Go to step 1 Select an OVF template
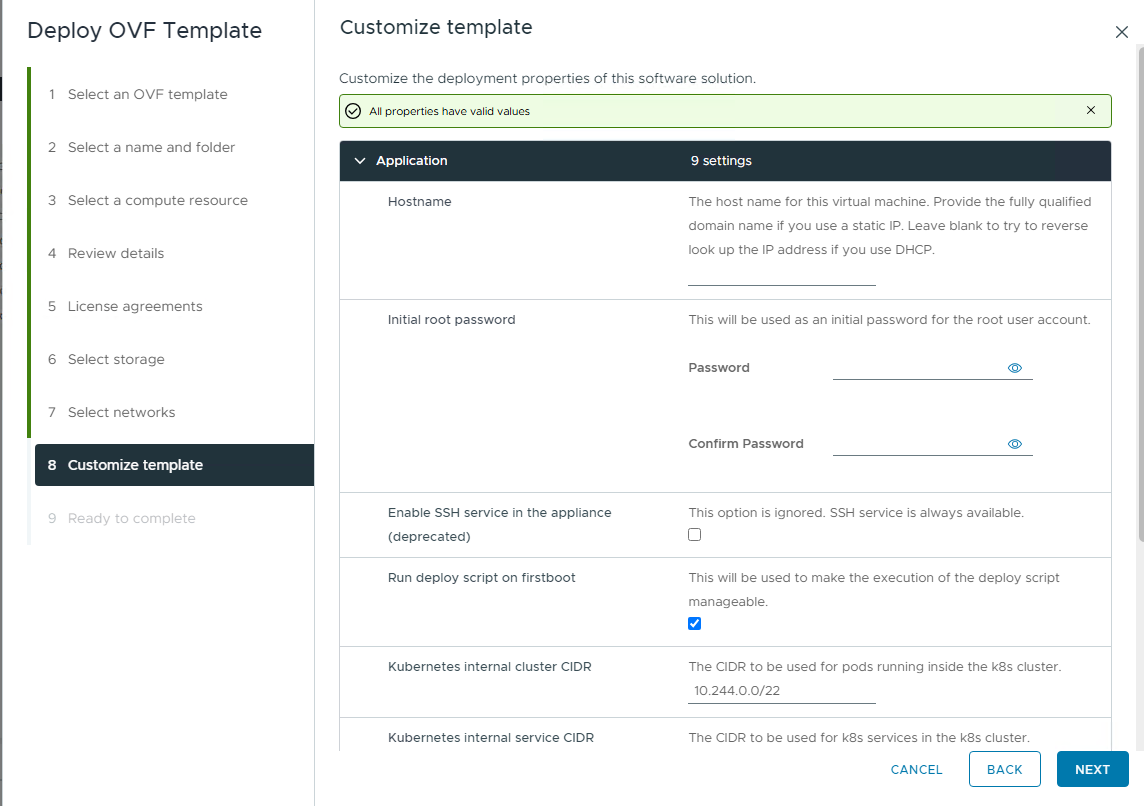 pyautogui.click(x=147, y=94)
